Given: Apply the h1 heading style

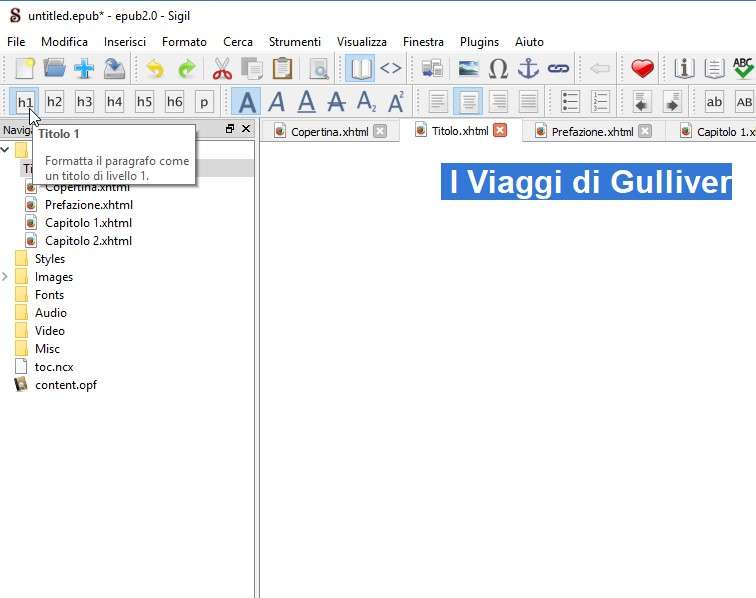Looking at the screenshot, I should pyautogui.click(x=25, y=102).
